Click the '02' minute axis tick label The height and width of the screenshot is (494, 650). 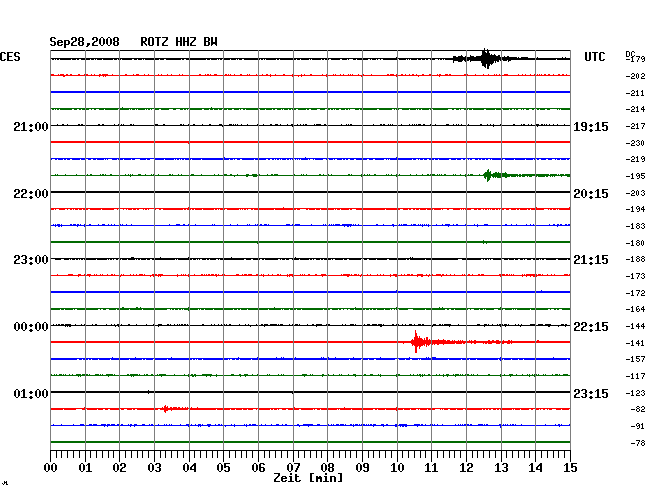coord(119,468)
